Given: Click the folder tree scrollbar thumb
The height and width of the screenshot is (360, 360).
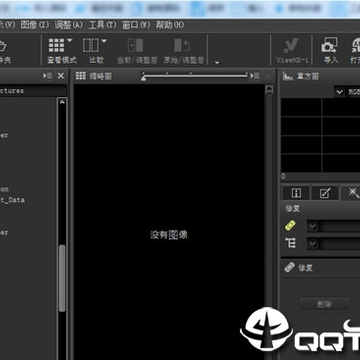Looking at the screenshot, I should tap(62, 278).
